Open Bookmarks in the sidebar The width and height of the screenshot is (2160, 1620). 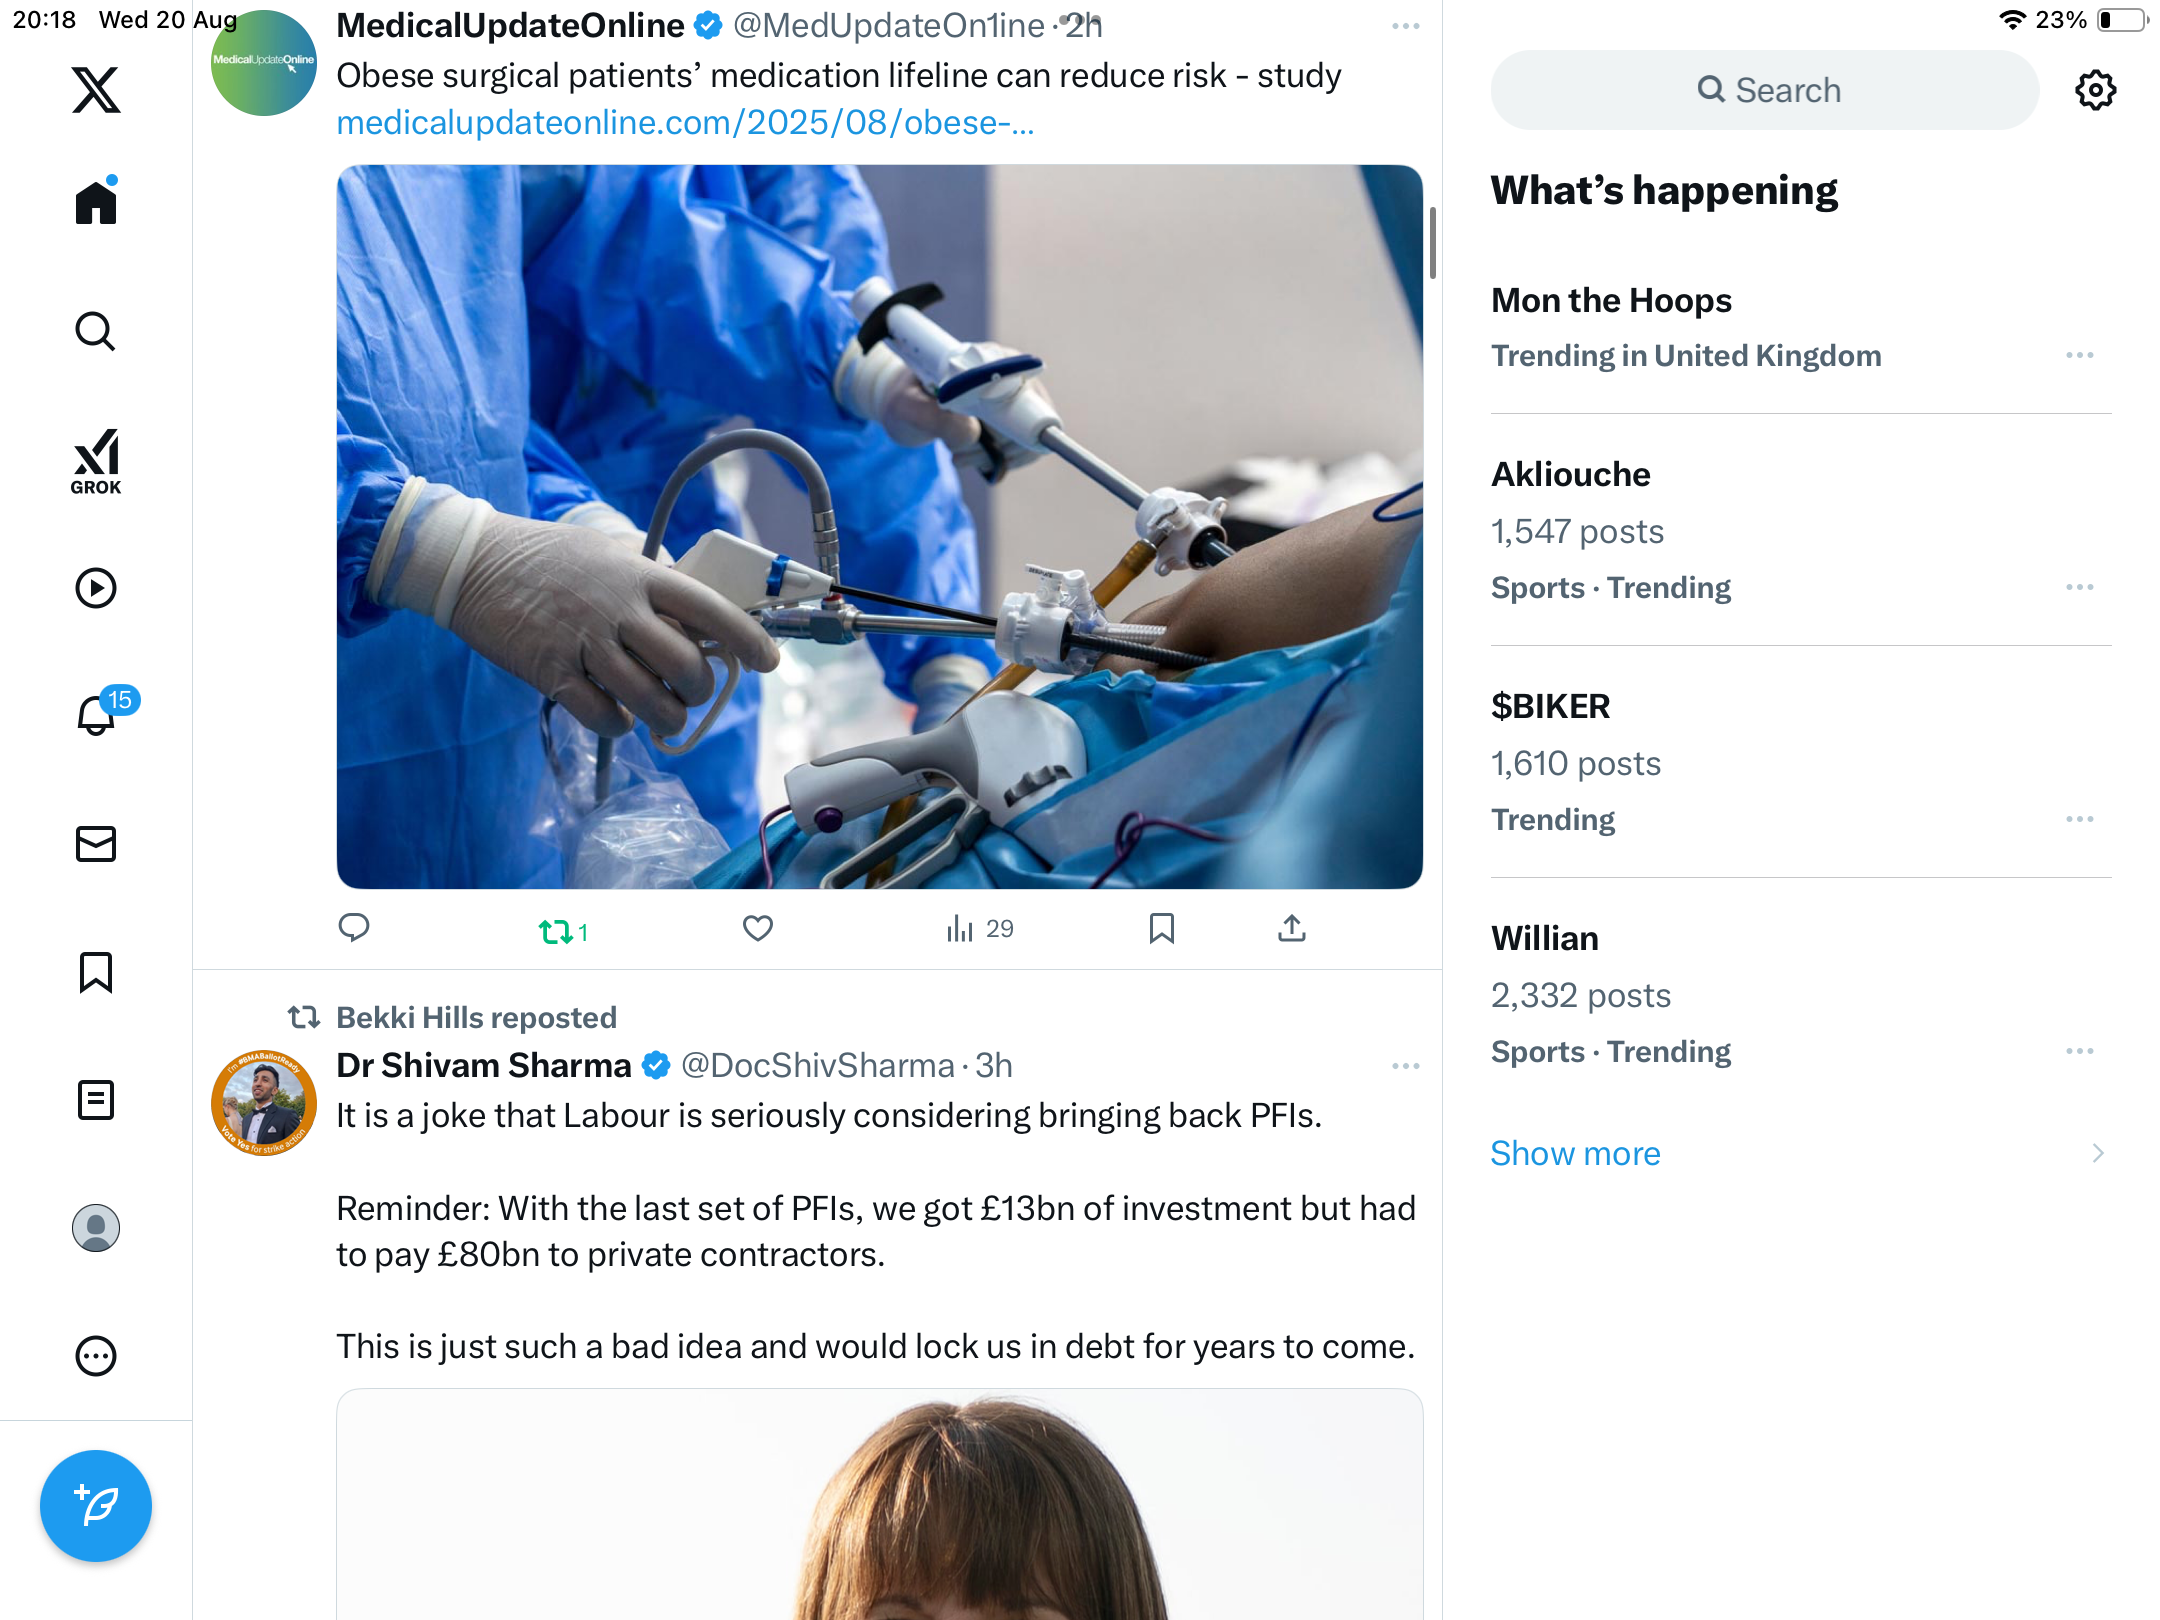(x=96, y=972)
